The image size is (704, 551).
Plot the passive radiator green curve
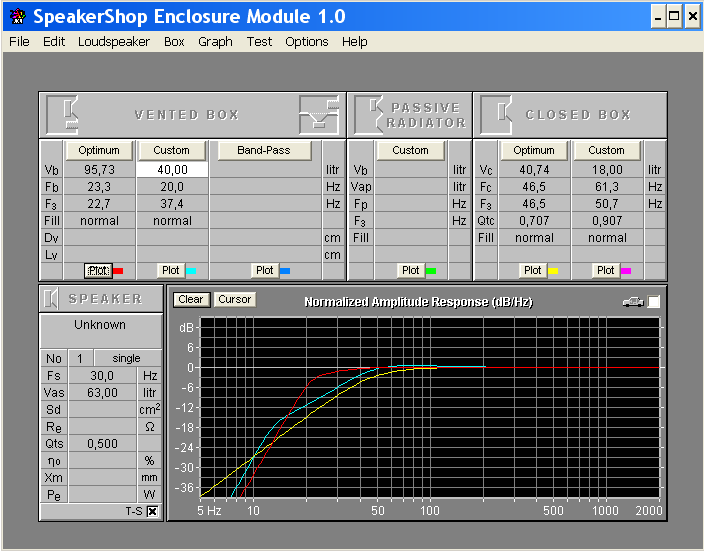[x=411, y=271]
